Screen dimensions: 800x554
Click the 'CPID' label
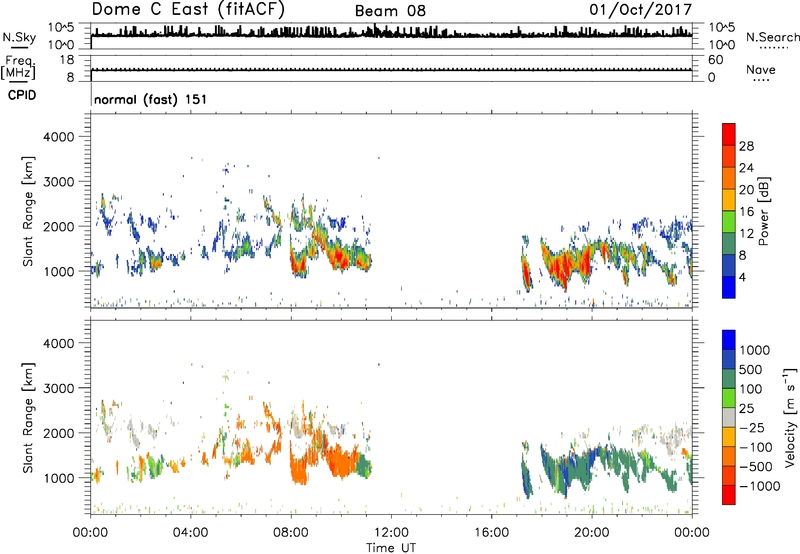tap(22, 95)
